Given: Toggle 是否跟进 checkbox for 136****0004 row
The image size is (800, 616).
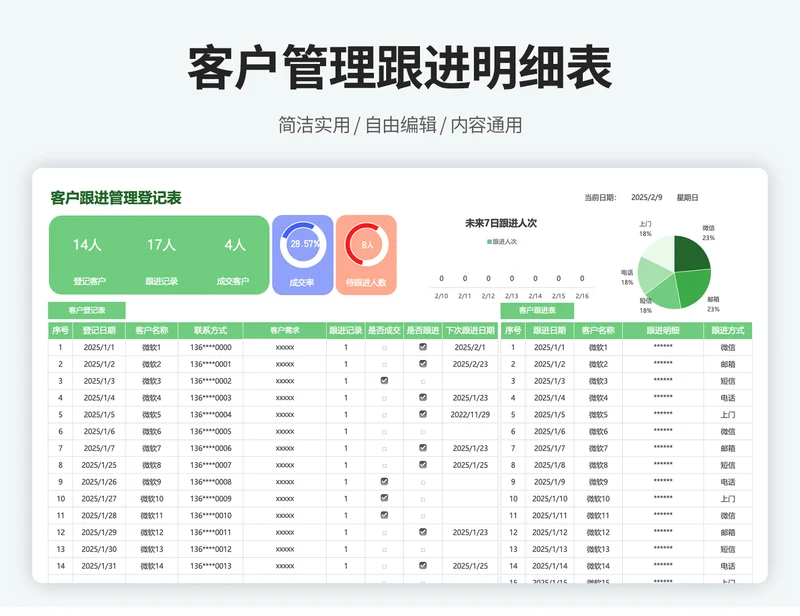Looking at the screenshot, I should (x=423, y=414).
